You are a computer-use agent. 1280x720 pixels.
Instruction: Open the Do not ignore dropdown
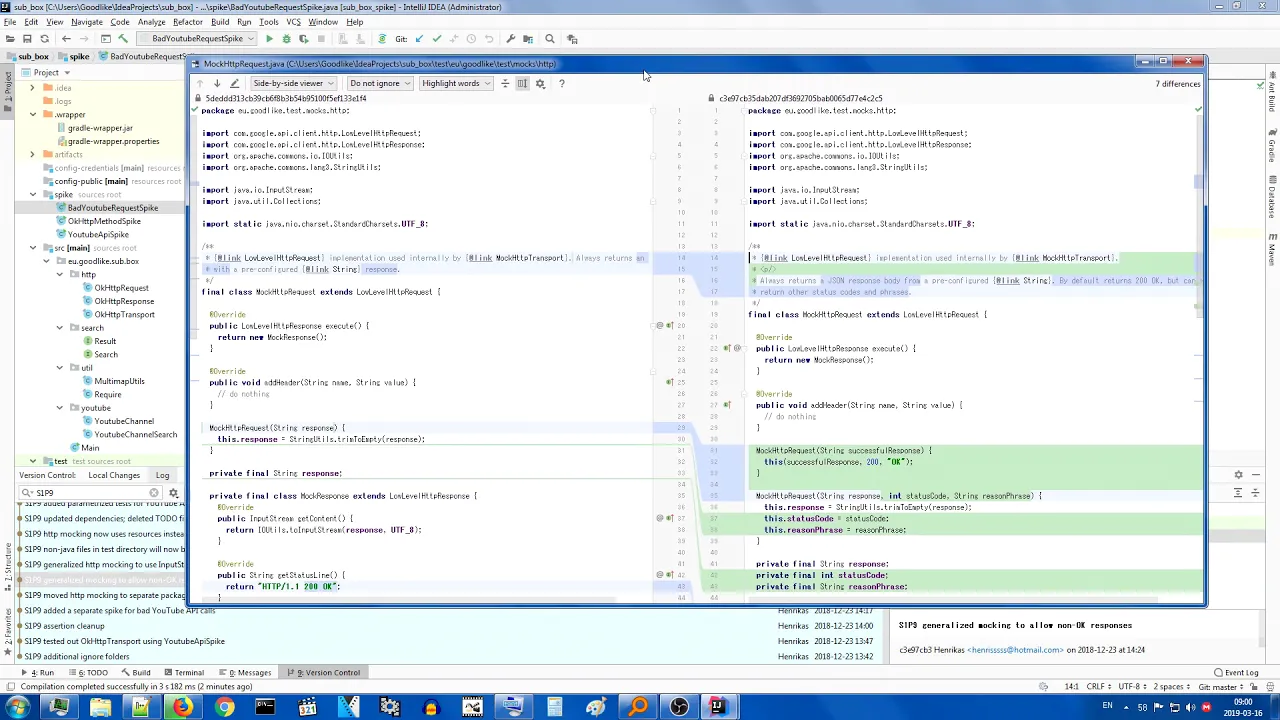(379, 83)
